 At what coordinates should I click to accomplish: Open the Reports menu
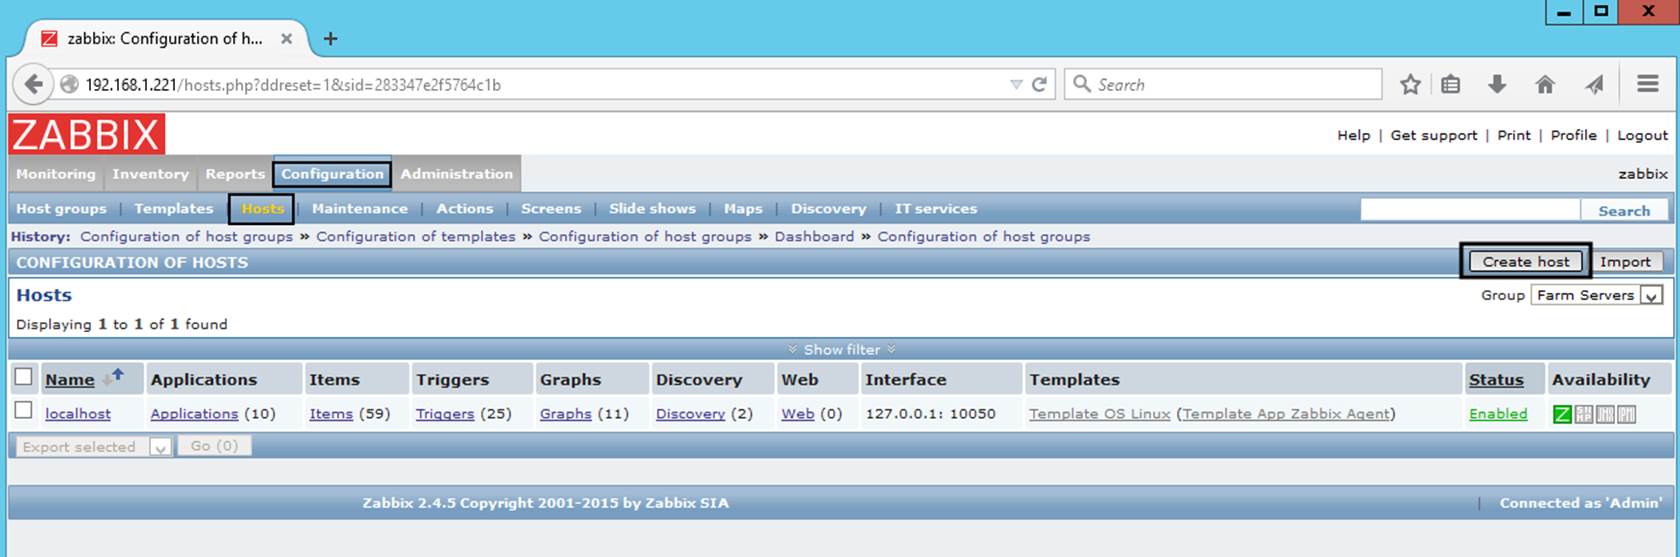coord(235,174)
